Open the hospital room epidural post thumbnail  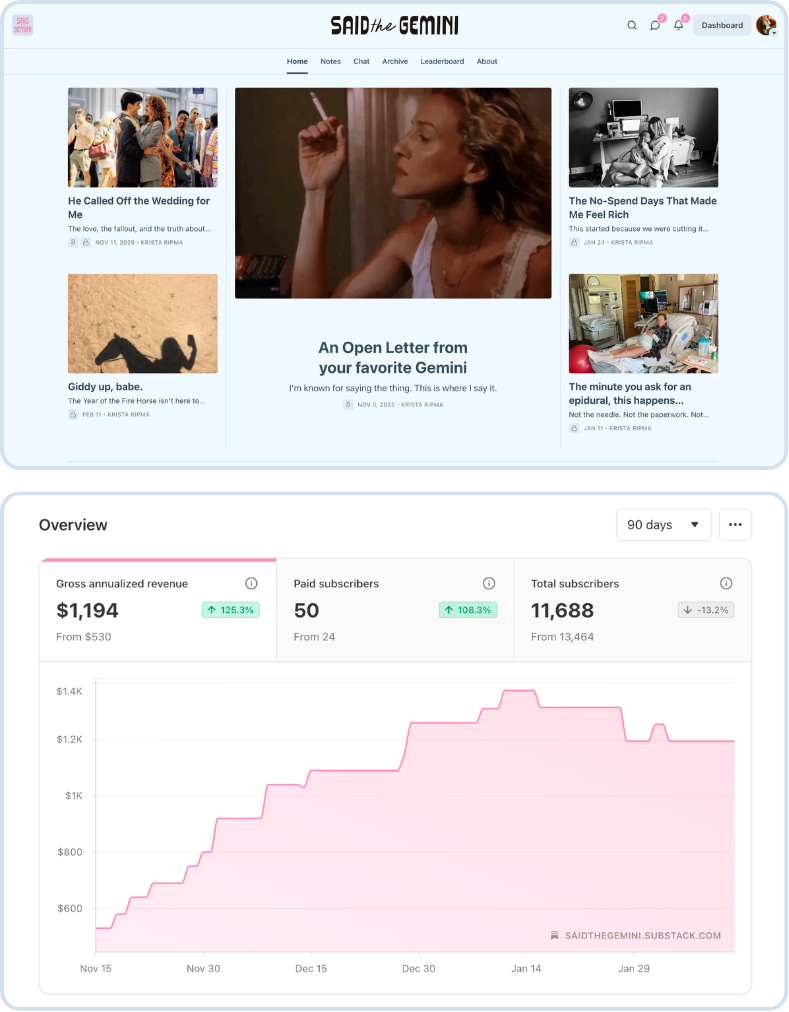point(643,323)
